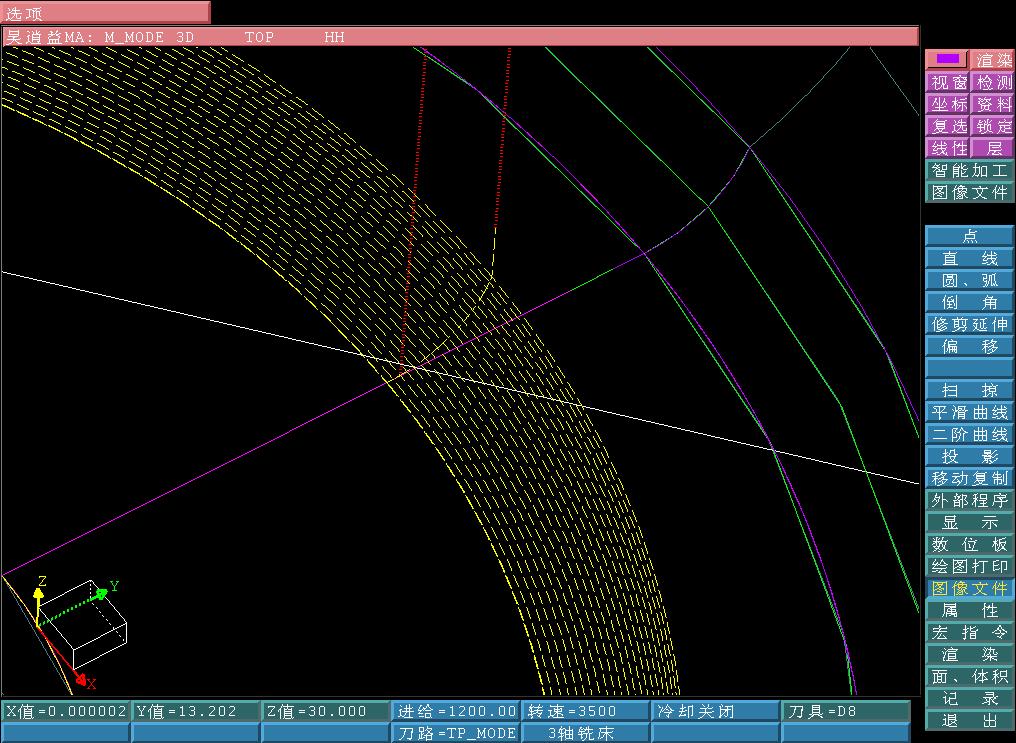Click the 进给=1200.00 feed rate field
This screenshot has width=1016, height=743.
456,711
